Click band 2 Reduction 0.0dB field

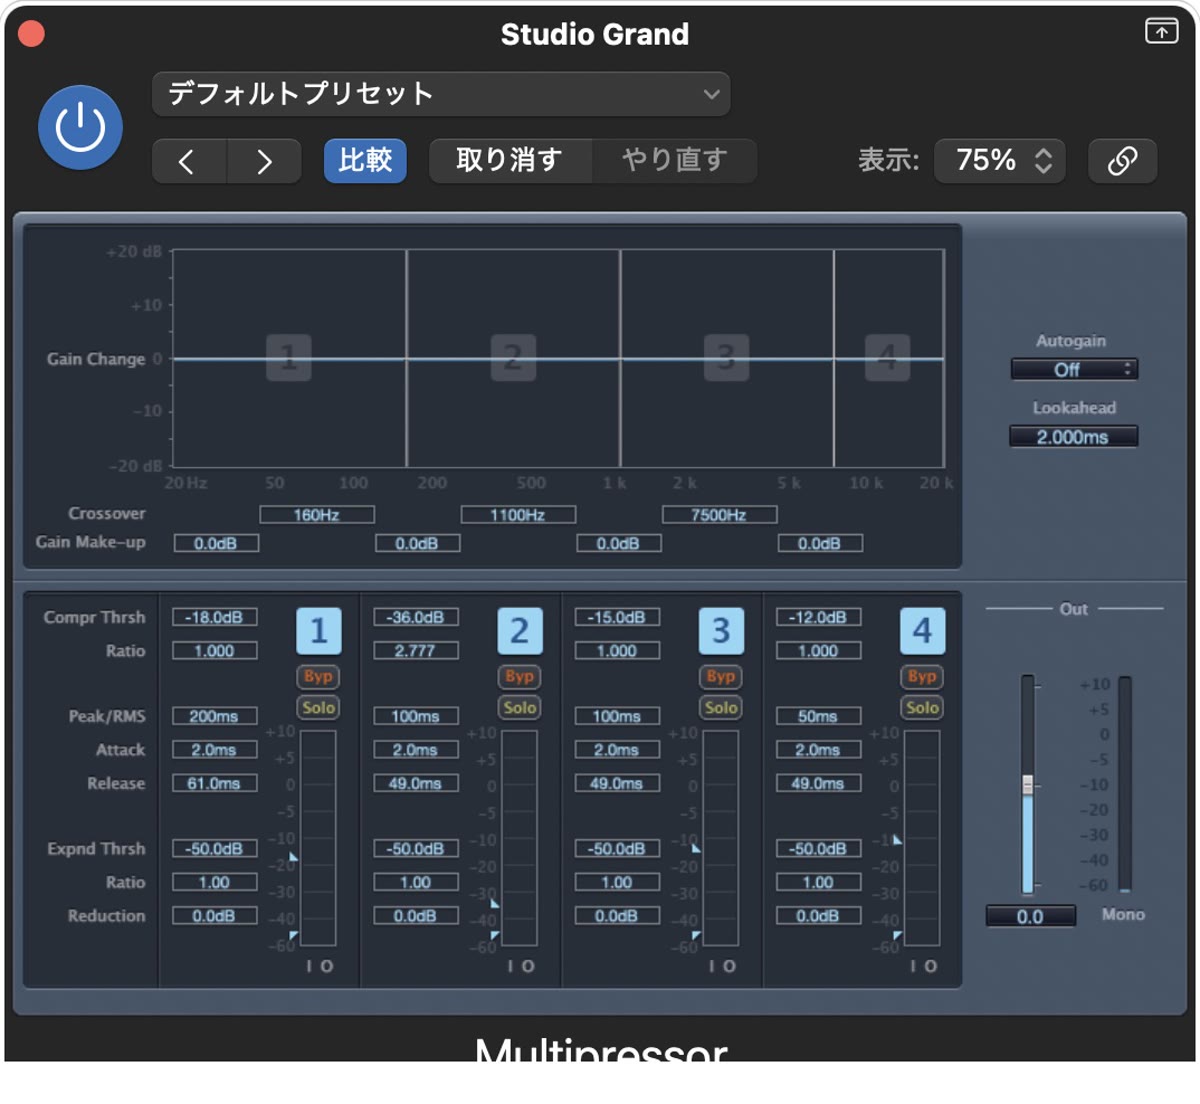pos(416,916)
